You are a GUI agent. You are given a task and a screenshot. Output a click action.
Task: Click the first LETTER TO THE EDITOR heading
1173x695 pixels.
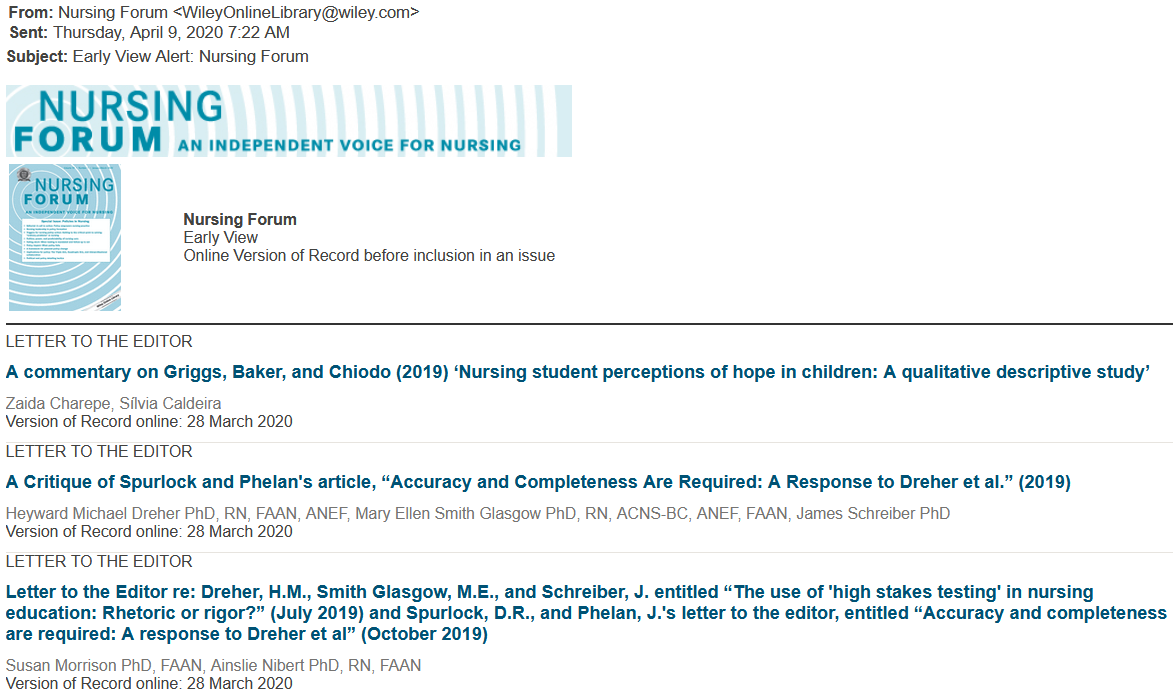pos(99,341)
